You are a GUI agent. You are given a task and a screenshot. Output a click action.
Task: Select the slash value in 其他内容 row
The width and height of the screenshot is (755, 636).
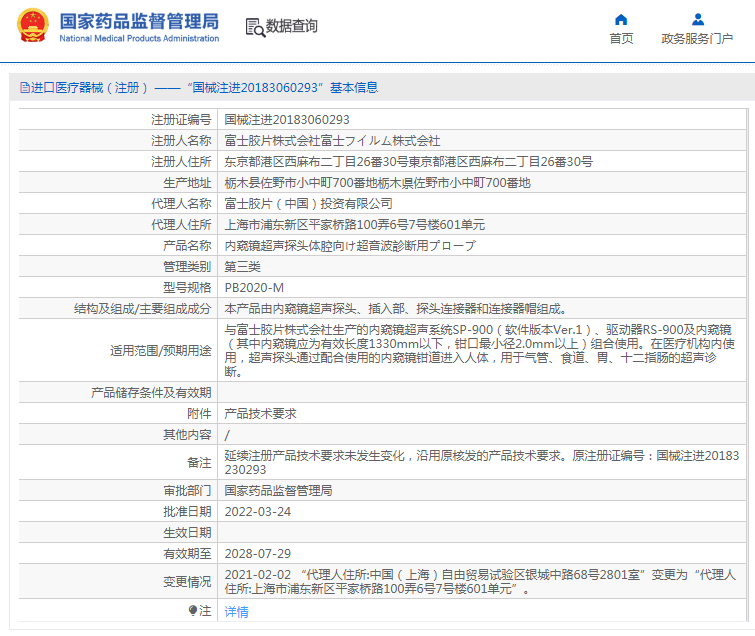coord(227,435)
